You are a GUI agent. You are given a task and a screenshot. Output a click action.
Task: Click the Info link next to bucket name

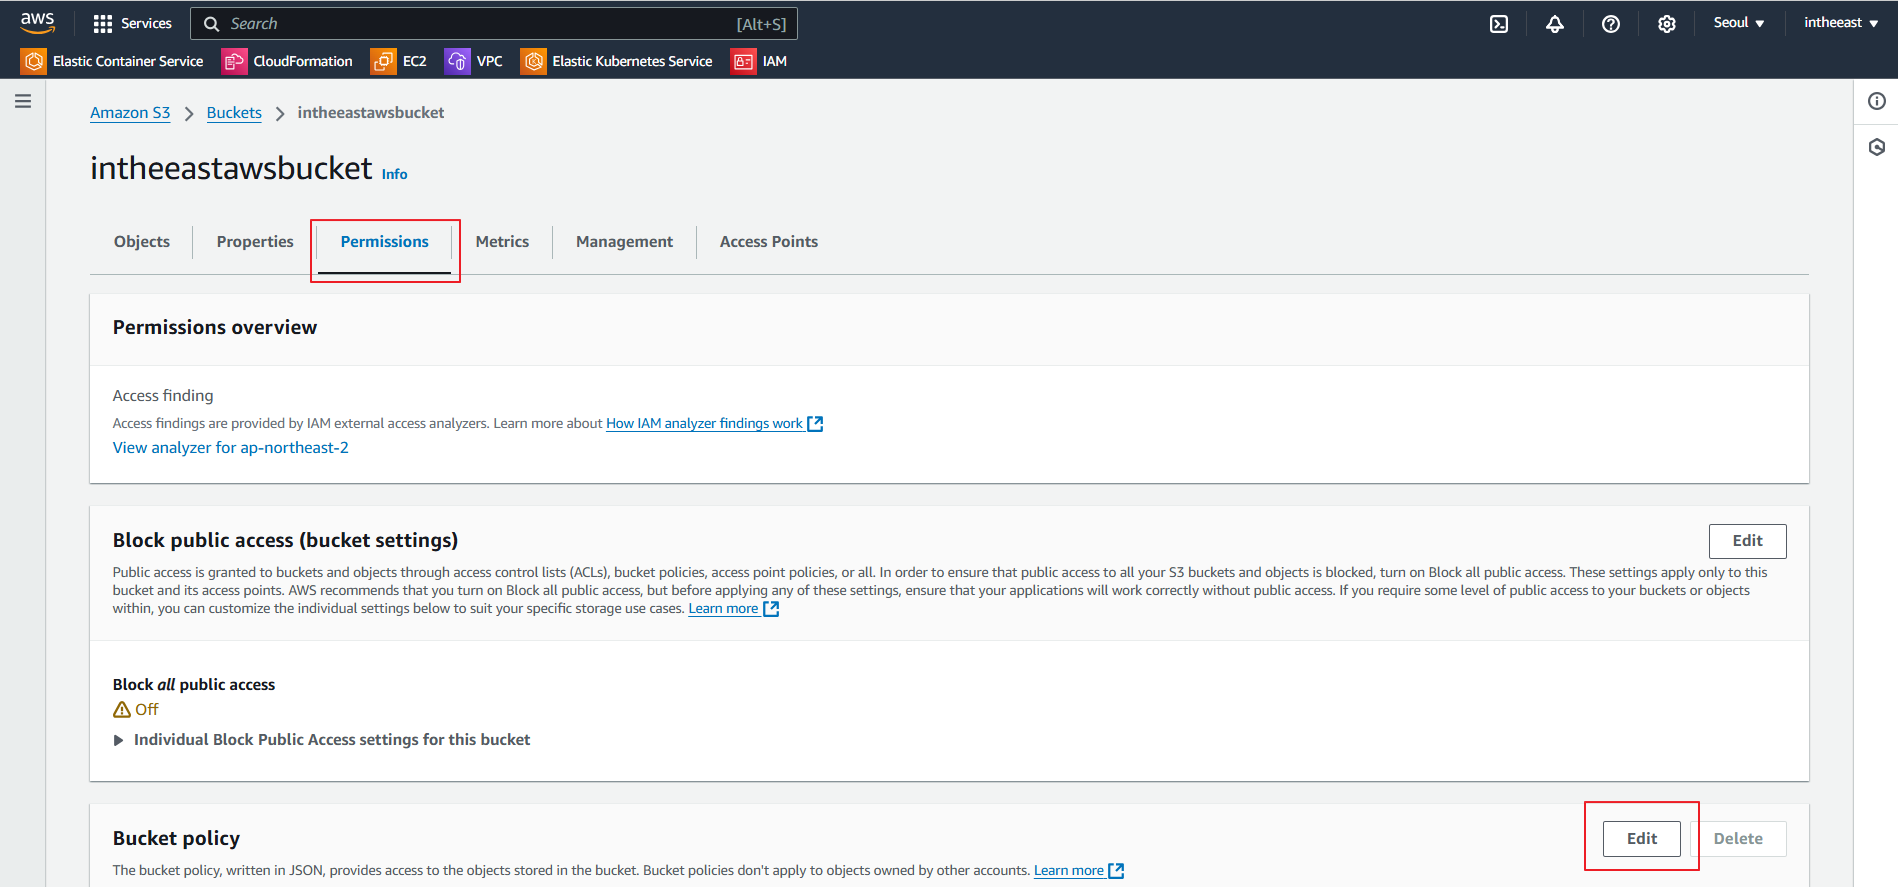point(394,174)
